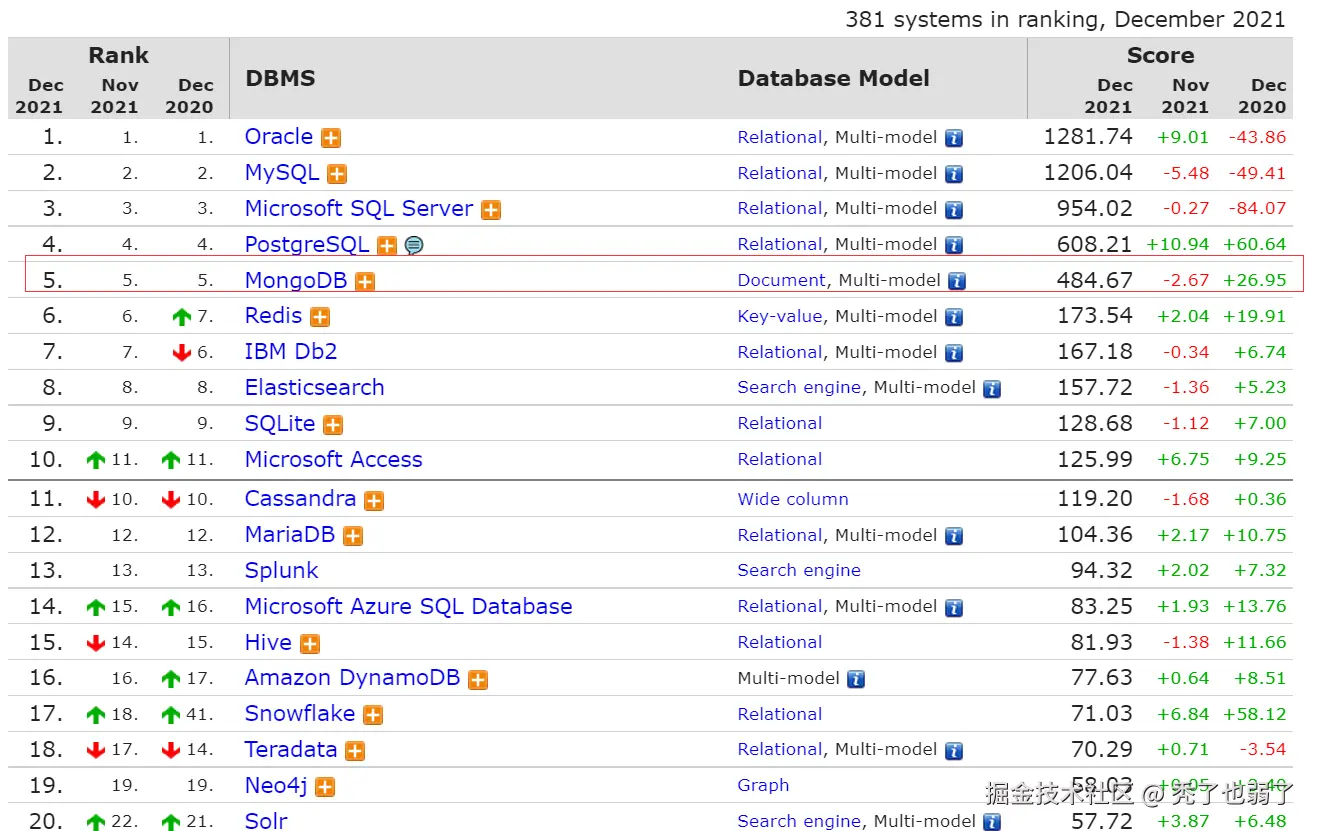This screenshot has height=831, width=1319.
Task: Click the Splunk DBMS link
Action: [x=281, y=570]
